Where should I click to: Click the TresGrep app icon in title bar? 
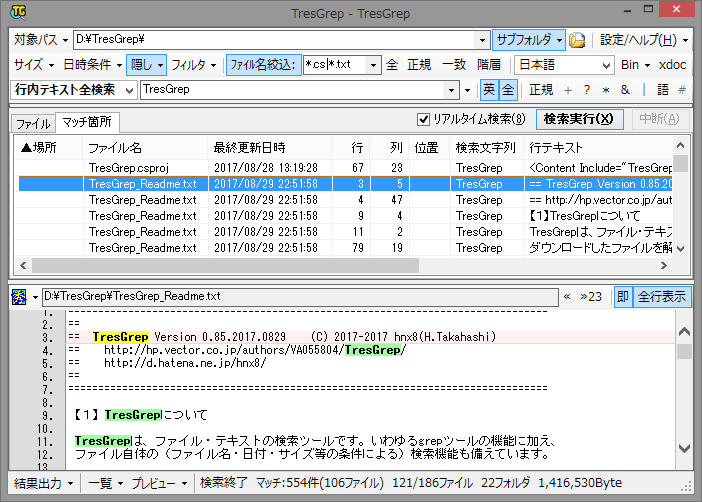(x=18, y=12)
